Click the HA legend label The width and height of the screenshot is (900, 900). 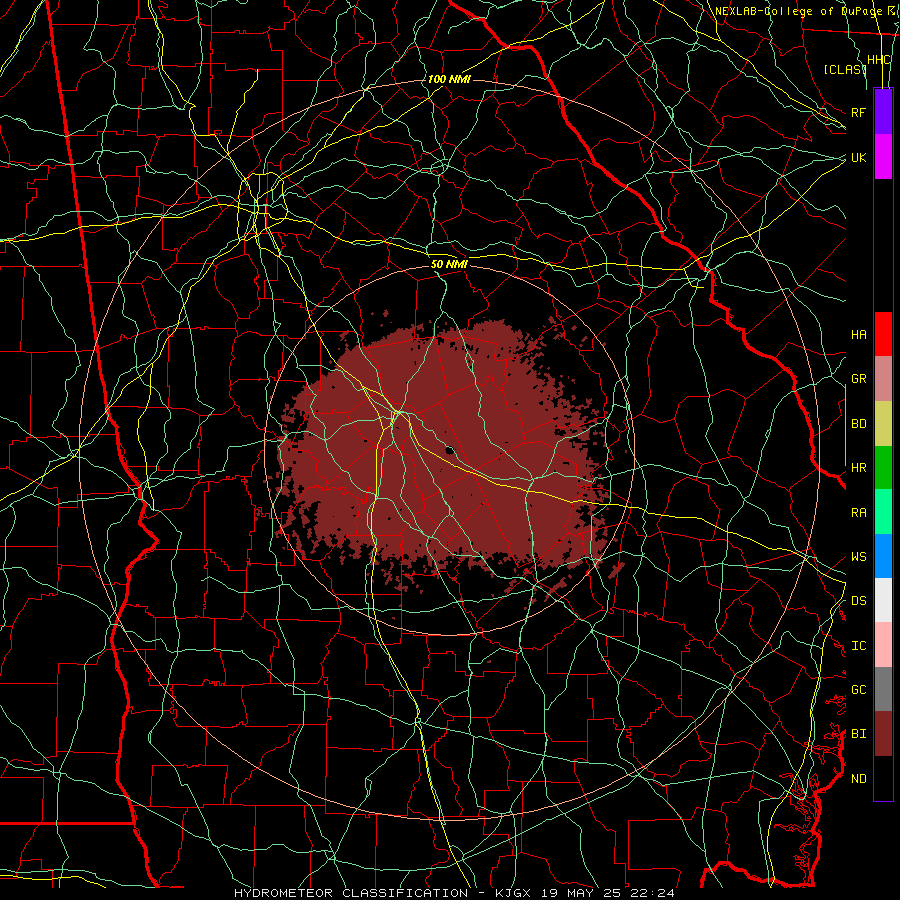(x=858, y=334)
